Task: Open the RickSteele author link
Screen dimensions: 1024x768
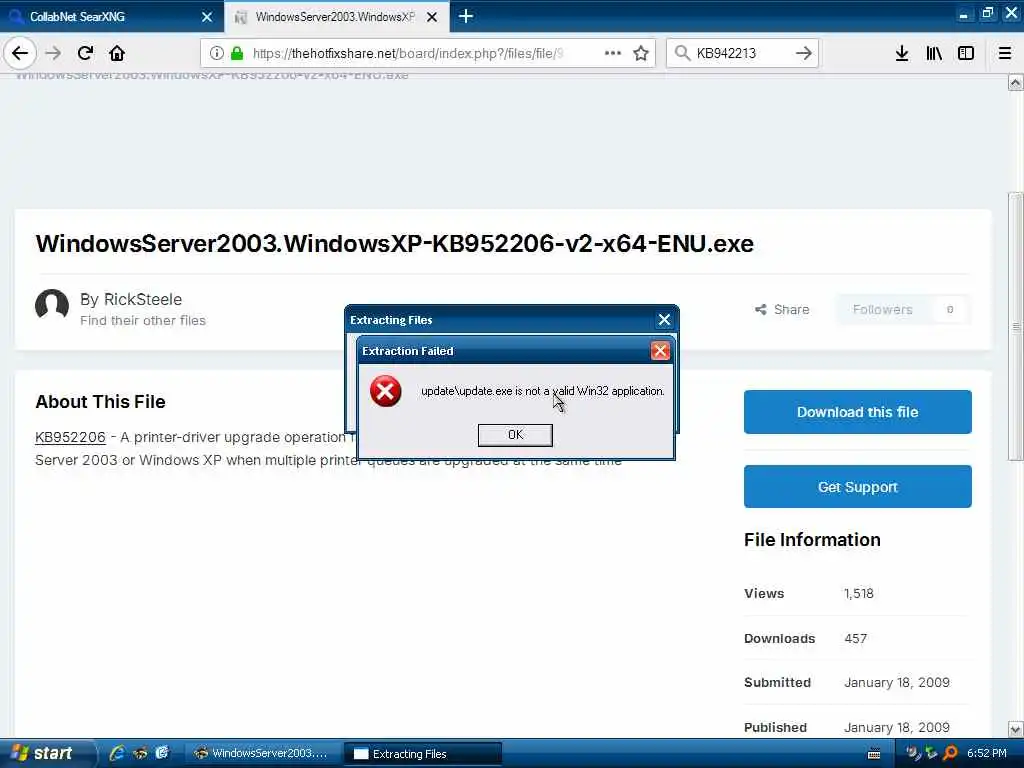Action: coord(143,299)
